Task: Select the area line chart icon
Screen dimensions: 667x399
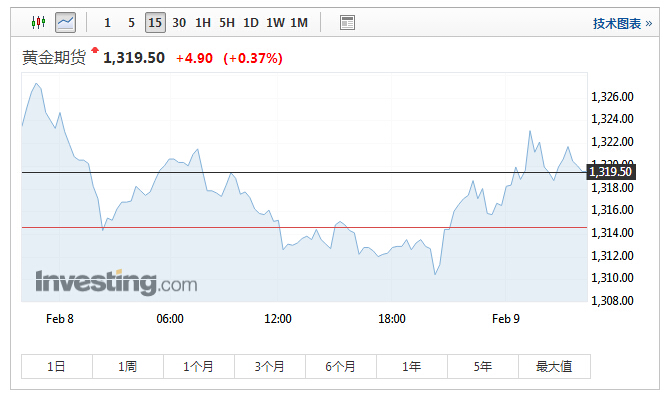Action: pyautogui.click(x=66, y=22)
